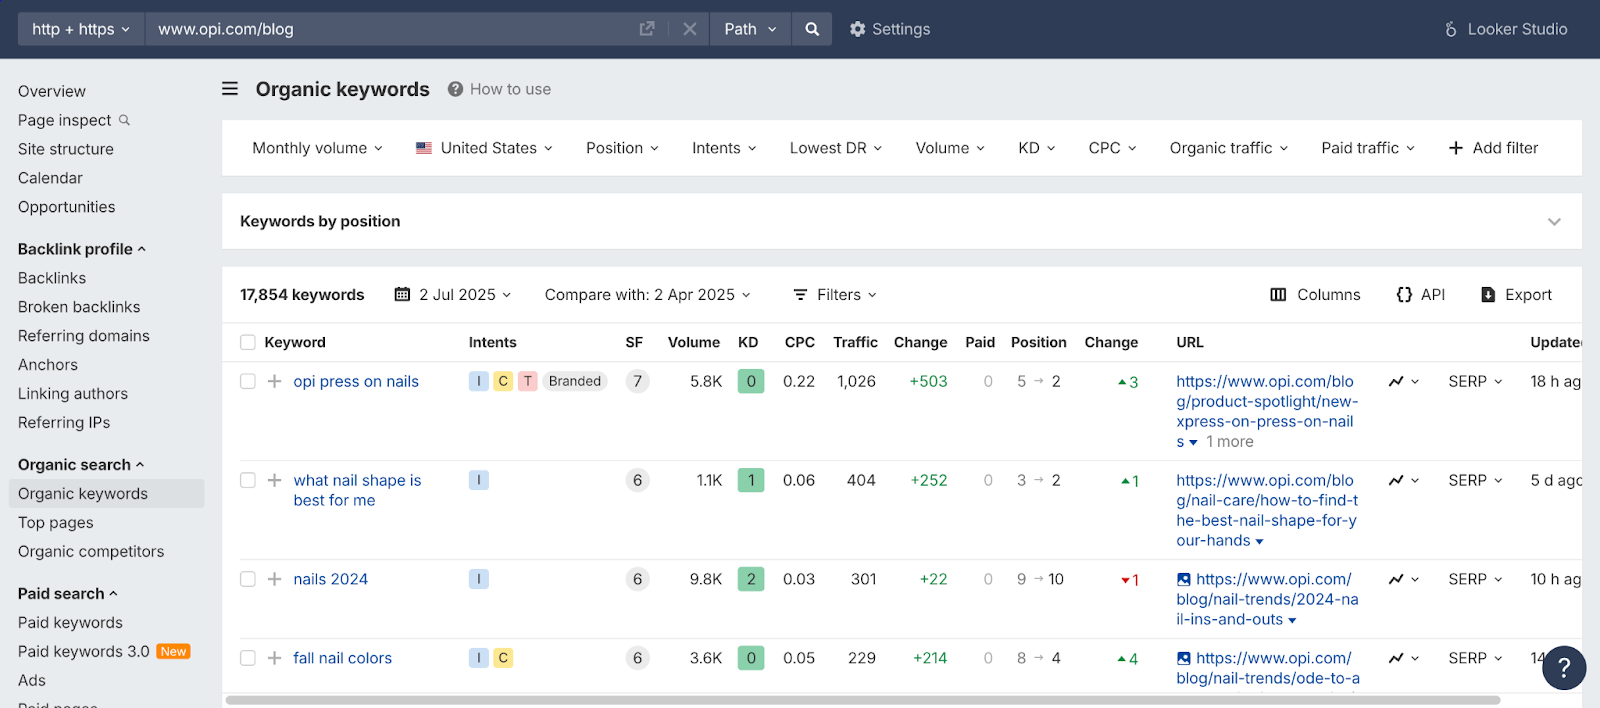Check the opi press on nails row
The height and width of the screenshot is (708, 1600).
(248, 381)
